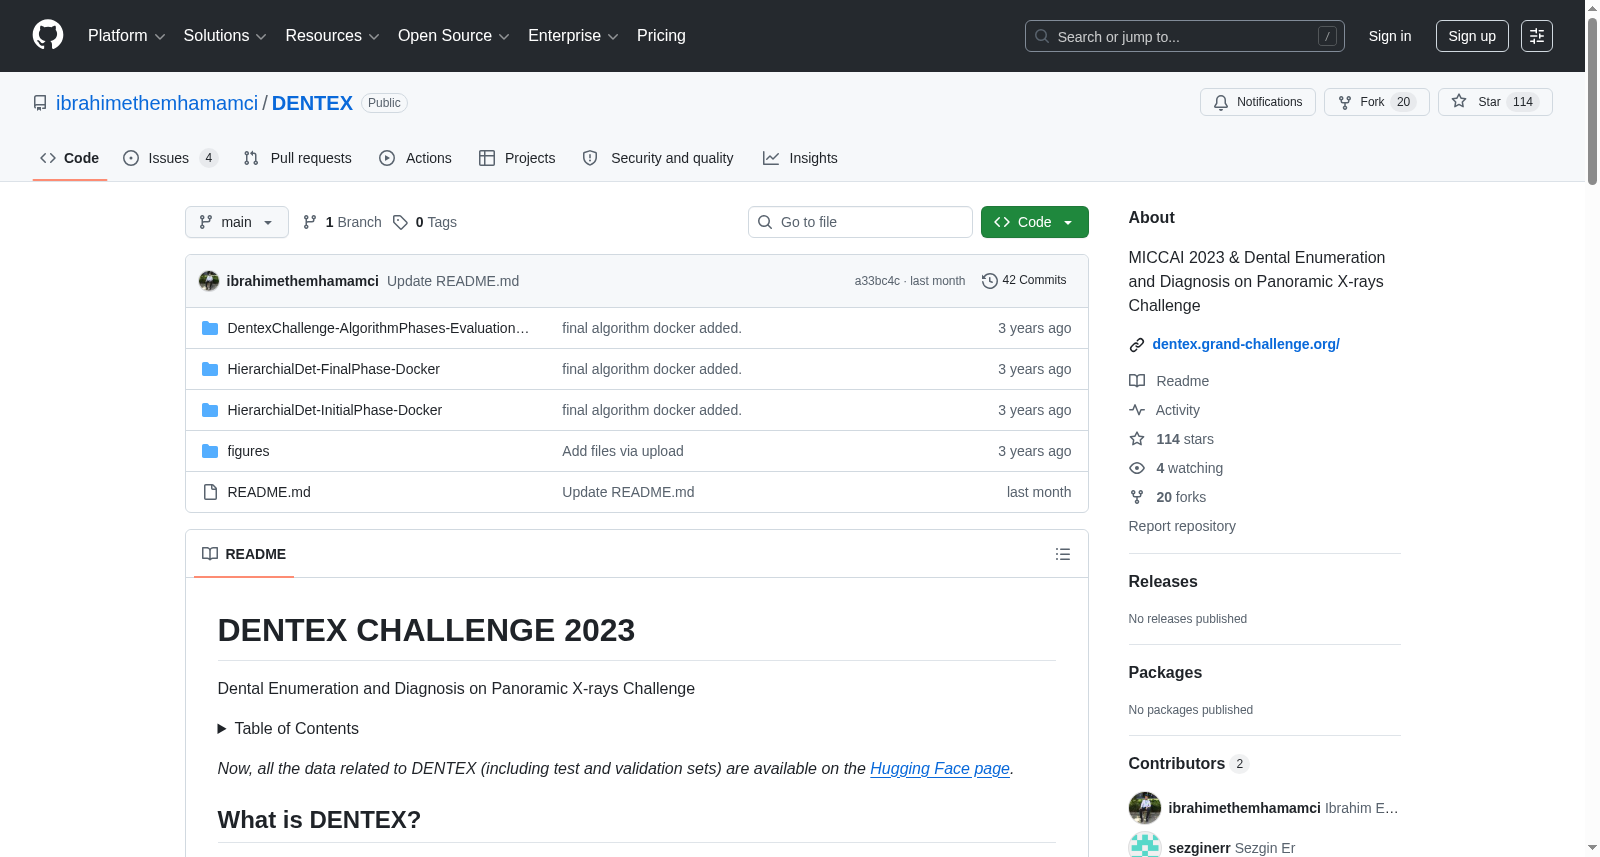Open the README.md file name

click(x=269, y=492)
